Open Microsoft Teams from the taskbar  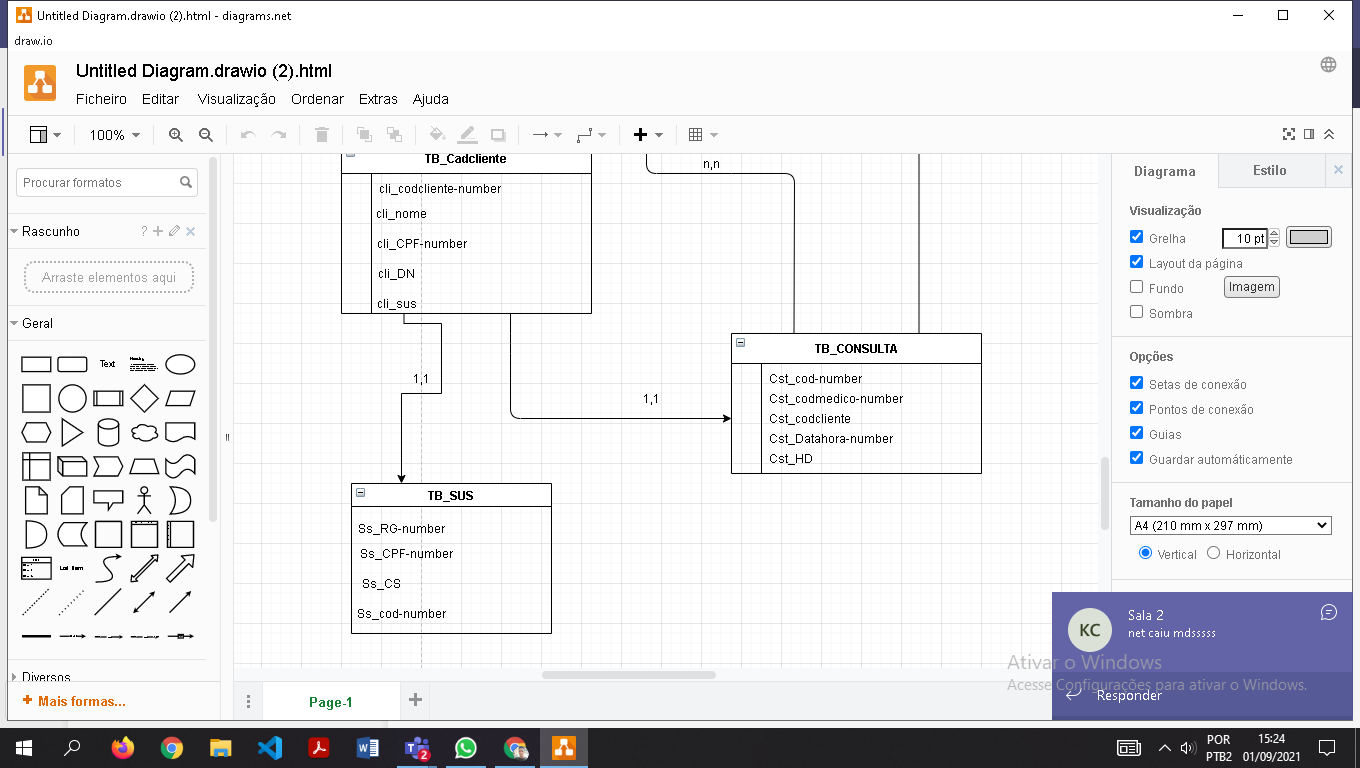(416, 748)
